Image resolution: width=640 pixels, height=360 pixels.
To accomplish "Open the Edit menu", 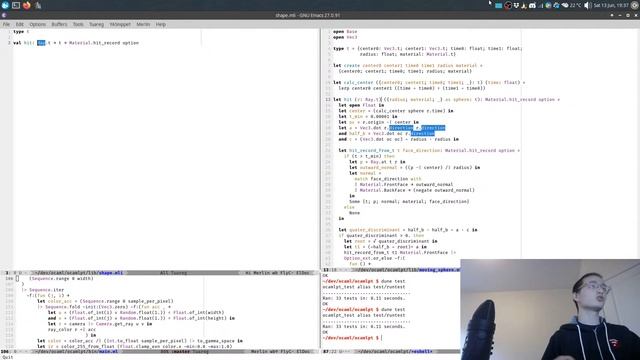I will [x=19, y=24].
